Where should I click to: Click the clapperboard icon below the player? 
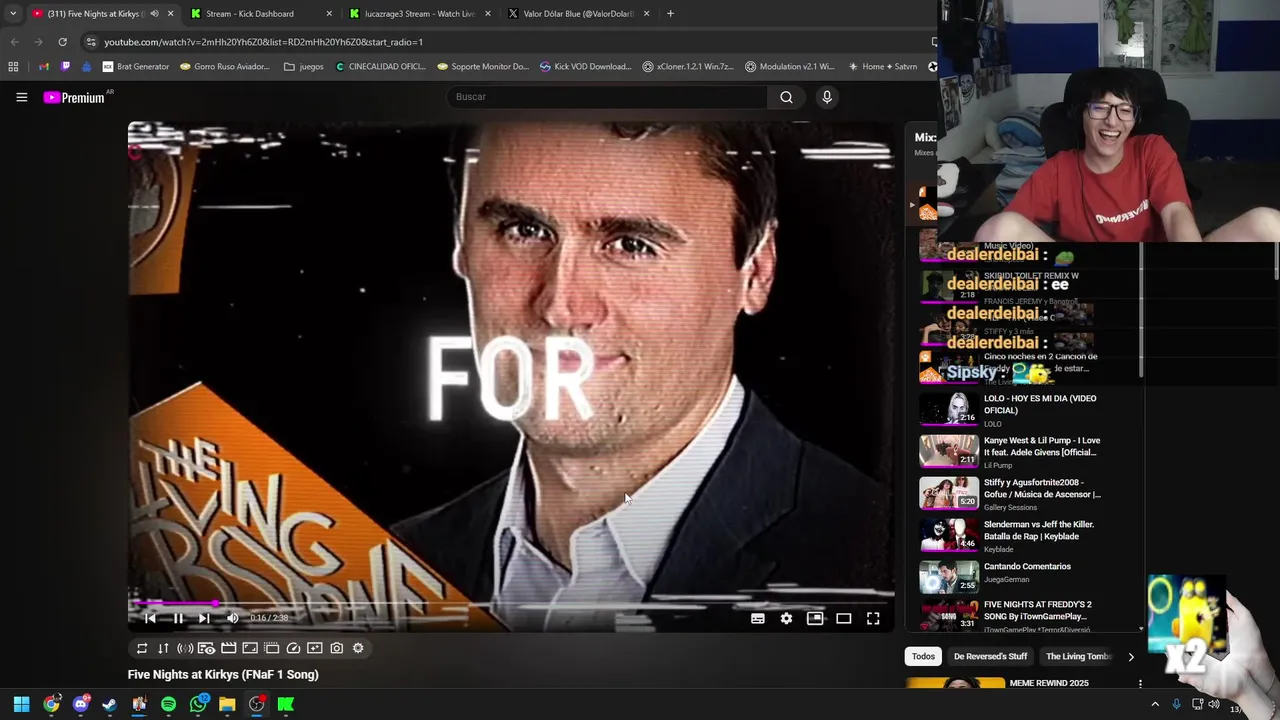click(228, 648)
